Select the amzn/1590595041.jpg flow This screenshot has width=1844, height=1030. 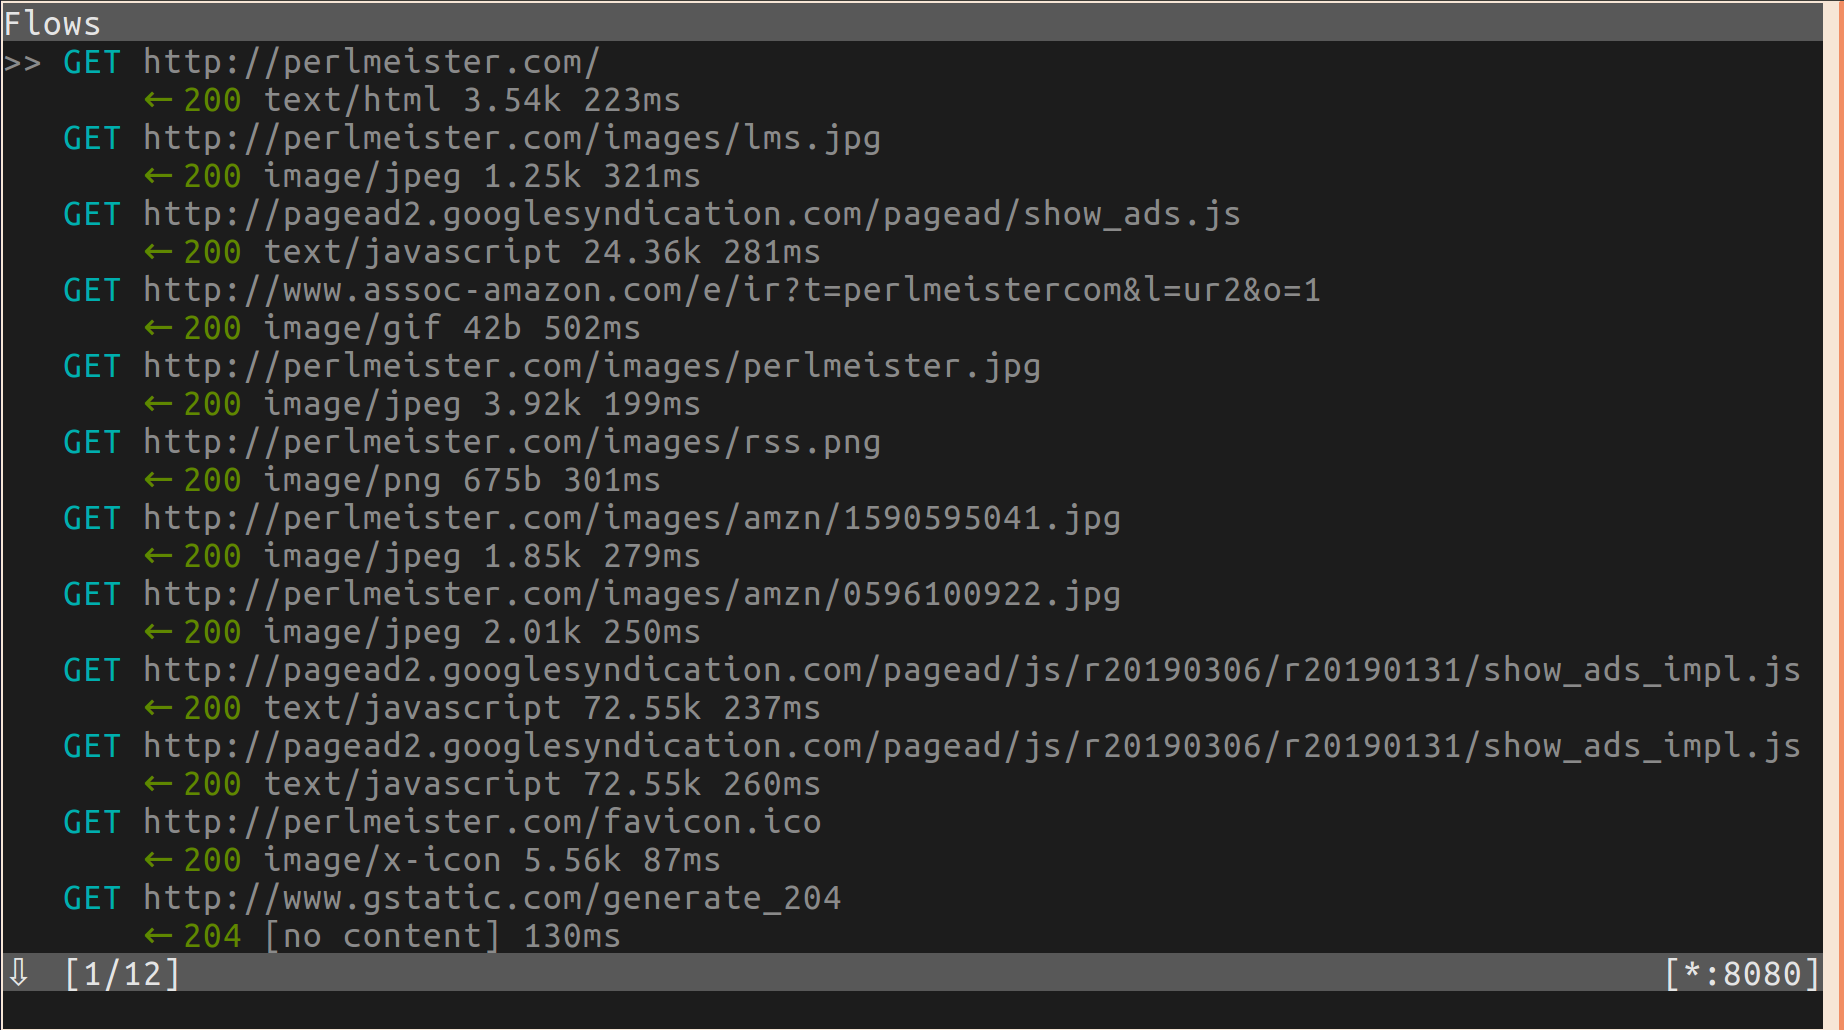point(591,518)
